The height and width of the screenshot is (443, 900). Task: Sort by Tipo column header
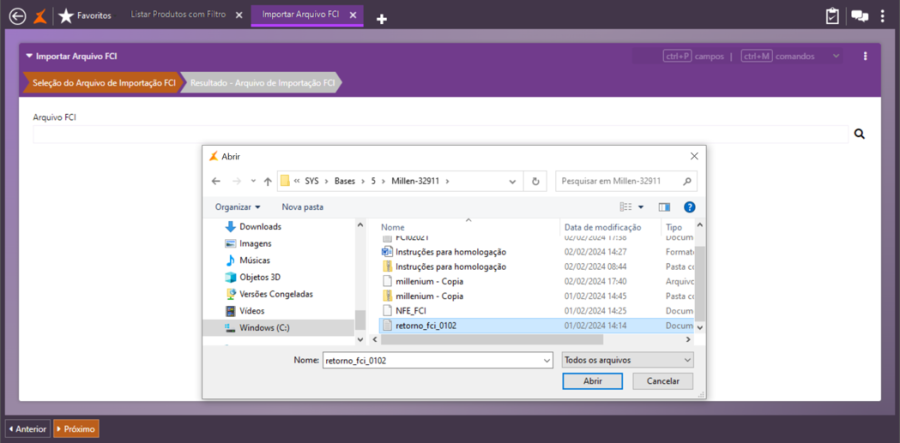pyautogui.click(x=674, y=227)
